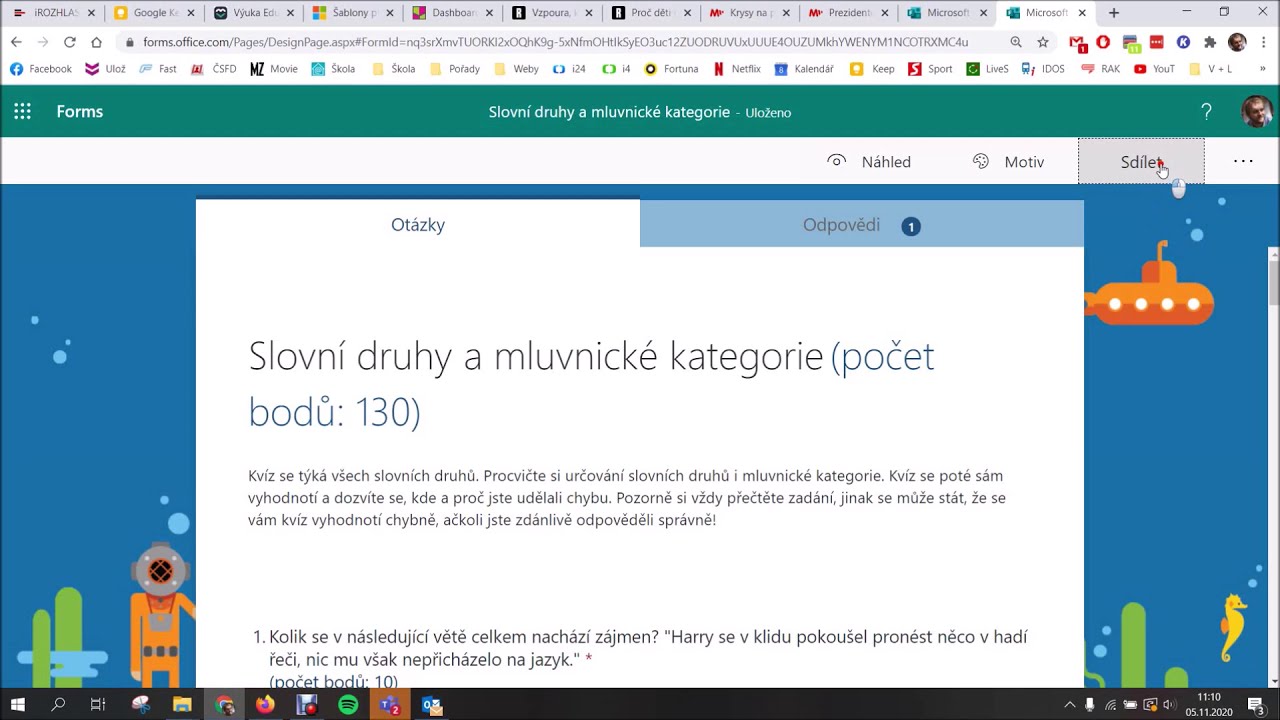Open the Office app launcher grid
1280x720 pixels.
(x=22, y=111)
